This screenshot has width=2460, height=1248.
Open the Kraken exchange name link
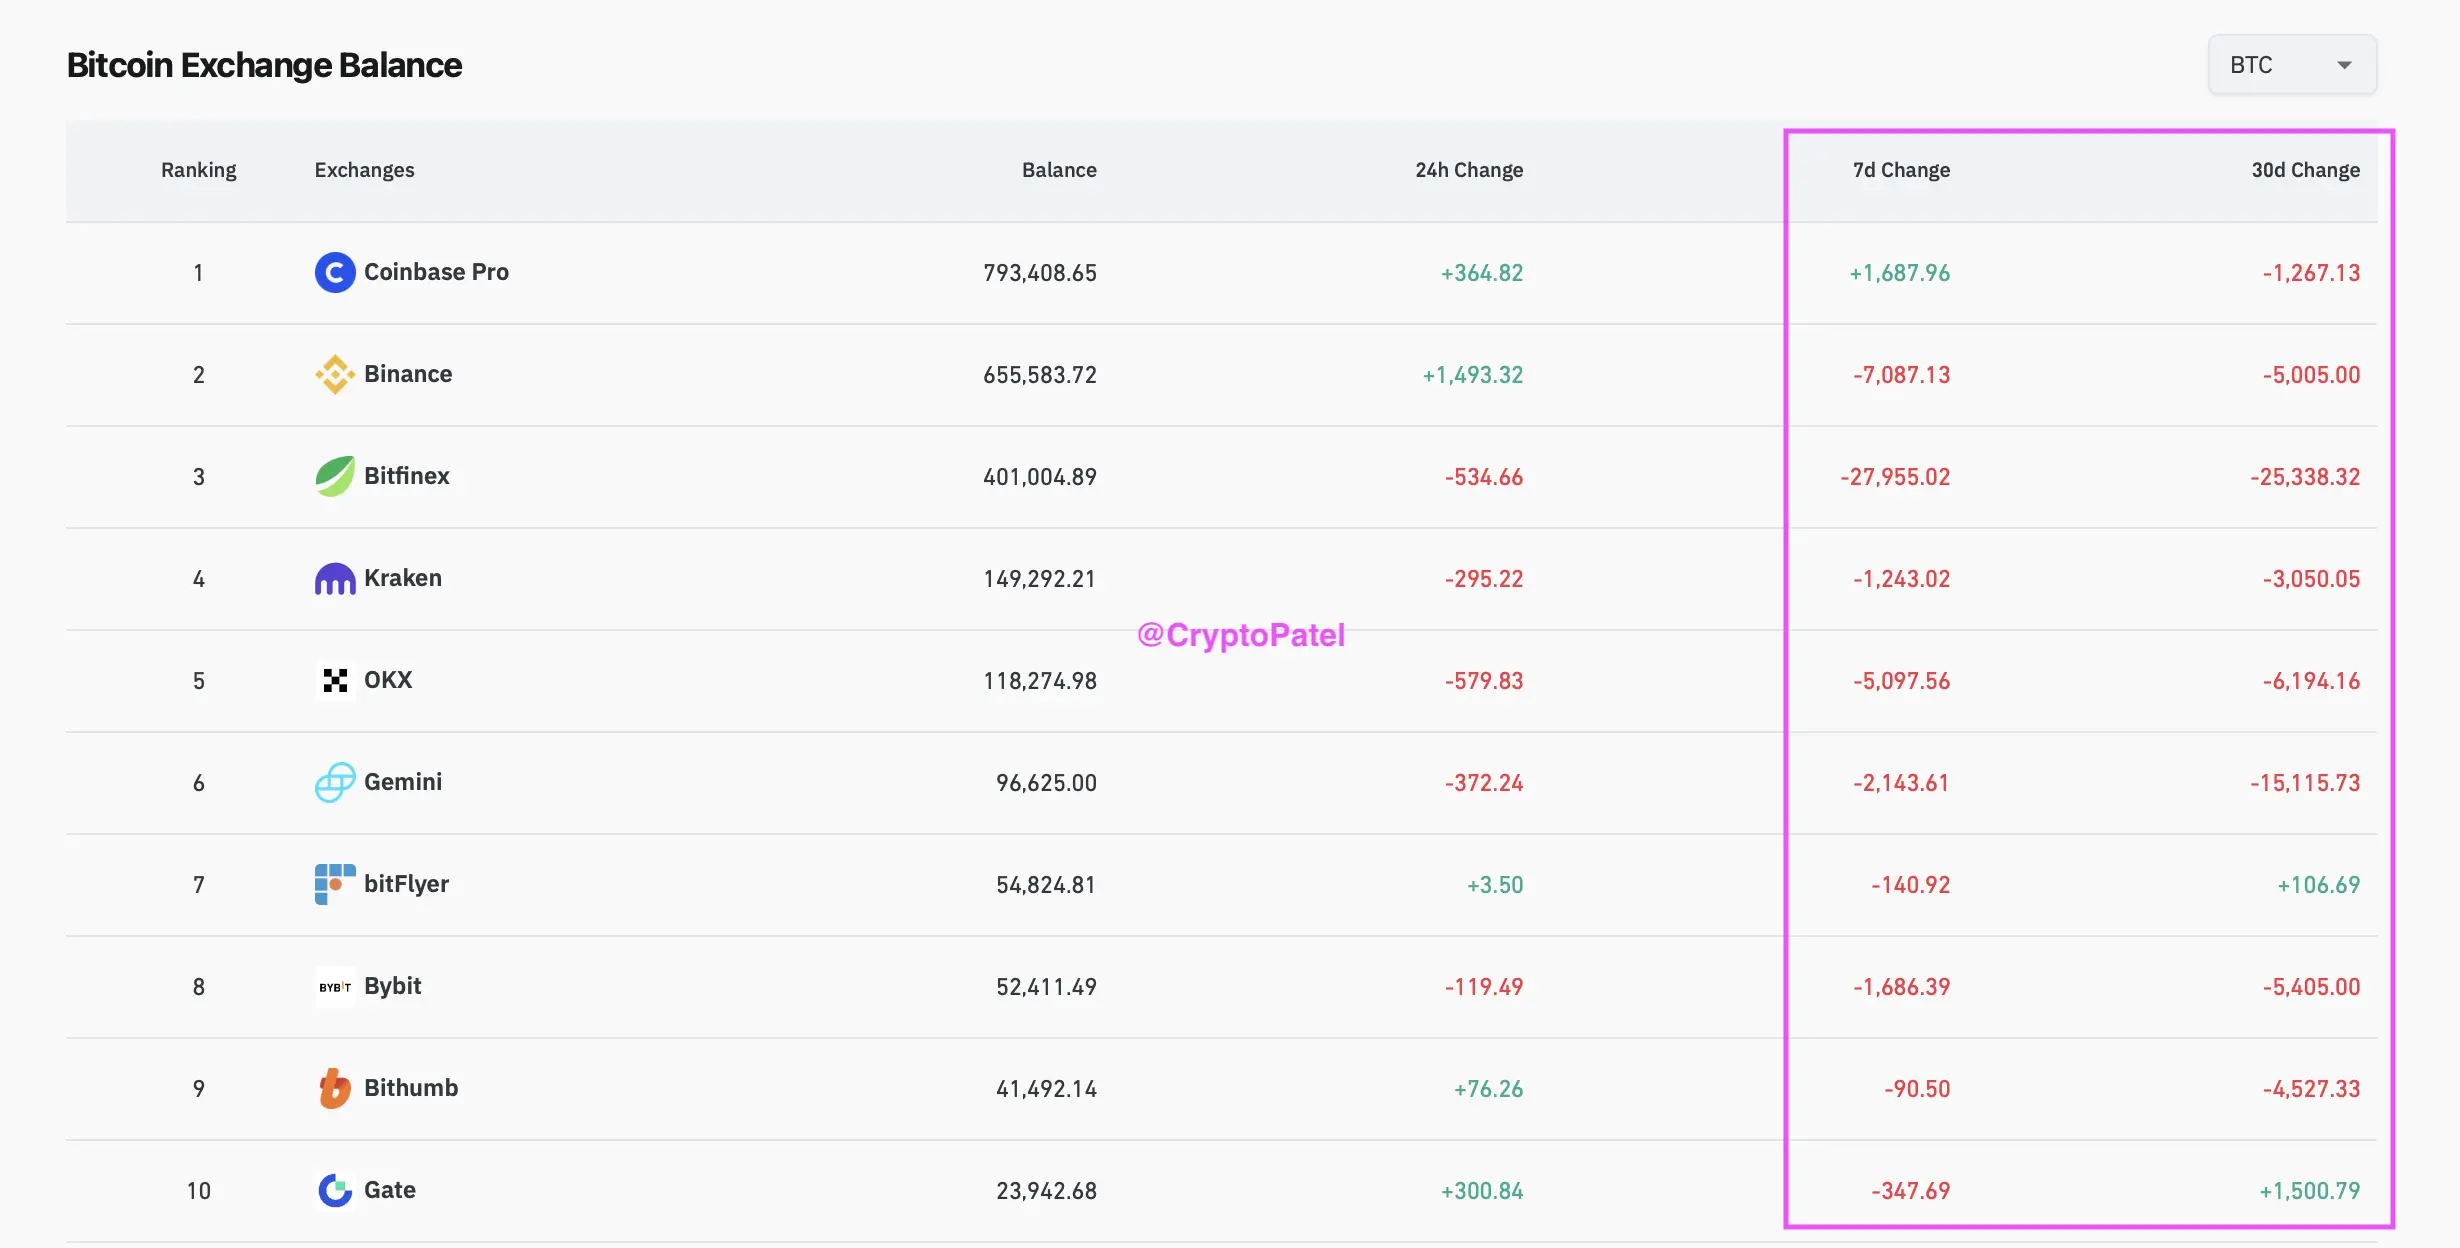402,578
